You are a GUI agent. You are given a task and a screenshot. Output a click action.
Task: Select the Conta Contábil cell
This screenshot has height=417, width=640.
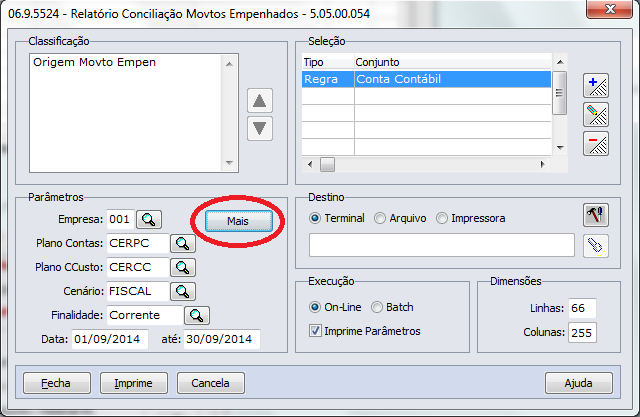(x=453, y=79)
